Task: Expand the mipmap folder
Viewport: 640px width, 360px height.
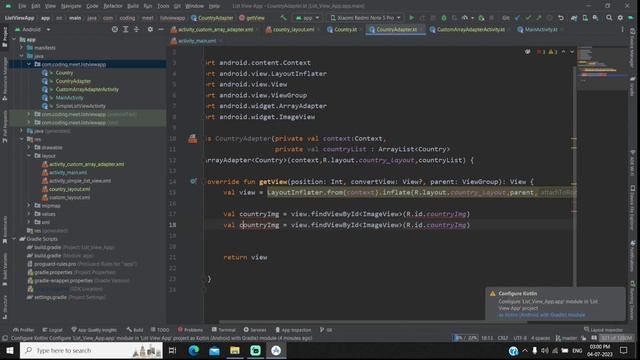Action: pyautogui.click(x=29, y=206)
